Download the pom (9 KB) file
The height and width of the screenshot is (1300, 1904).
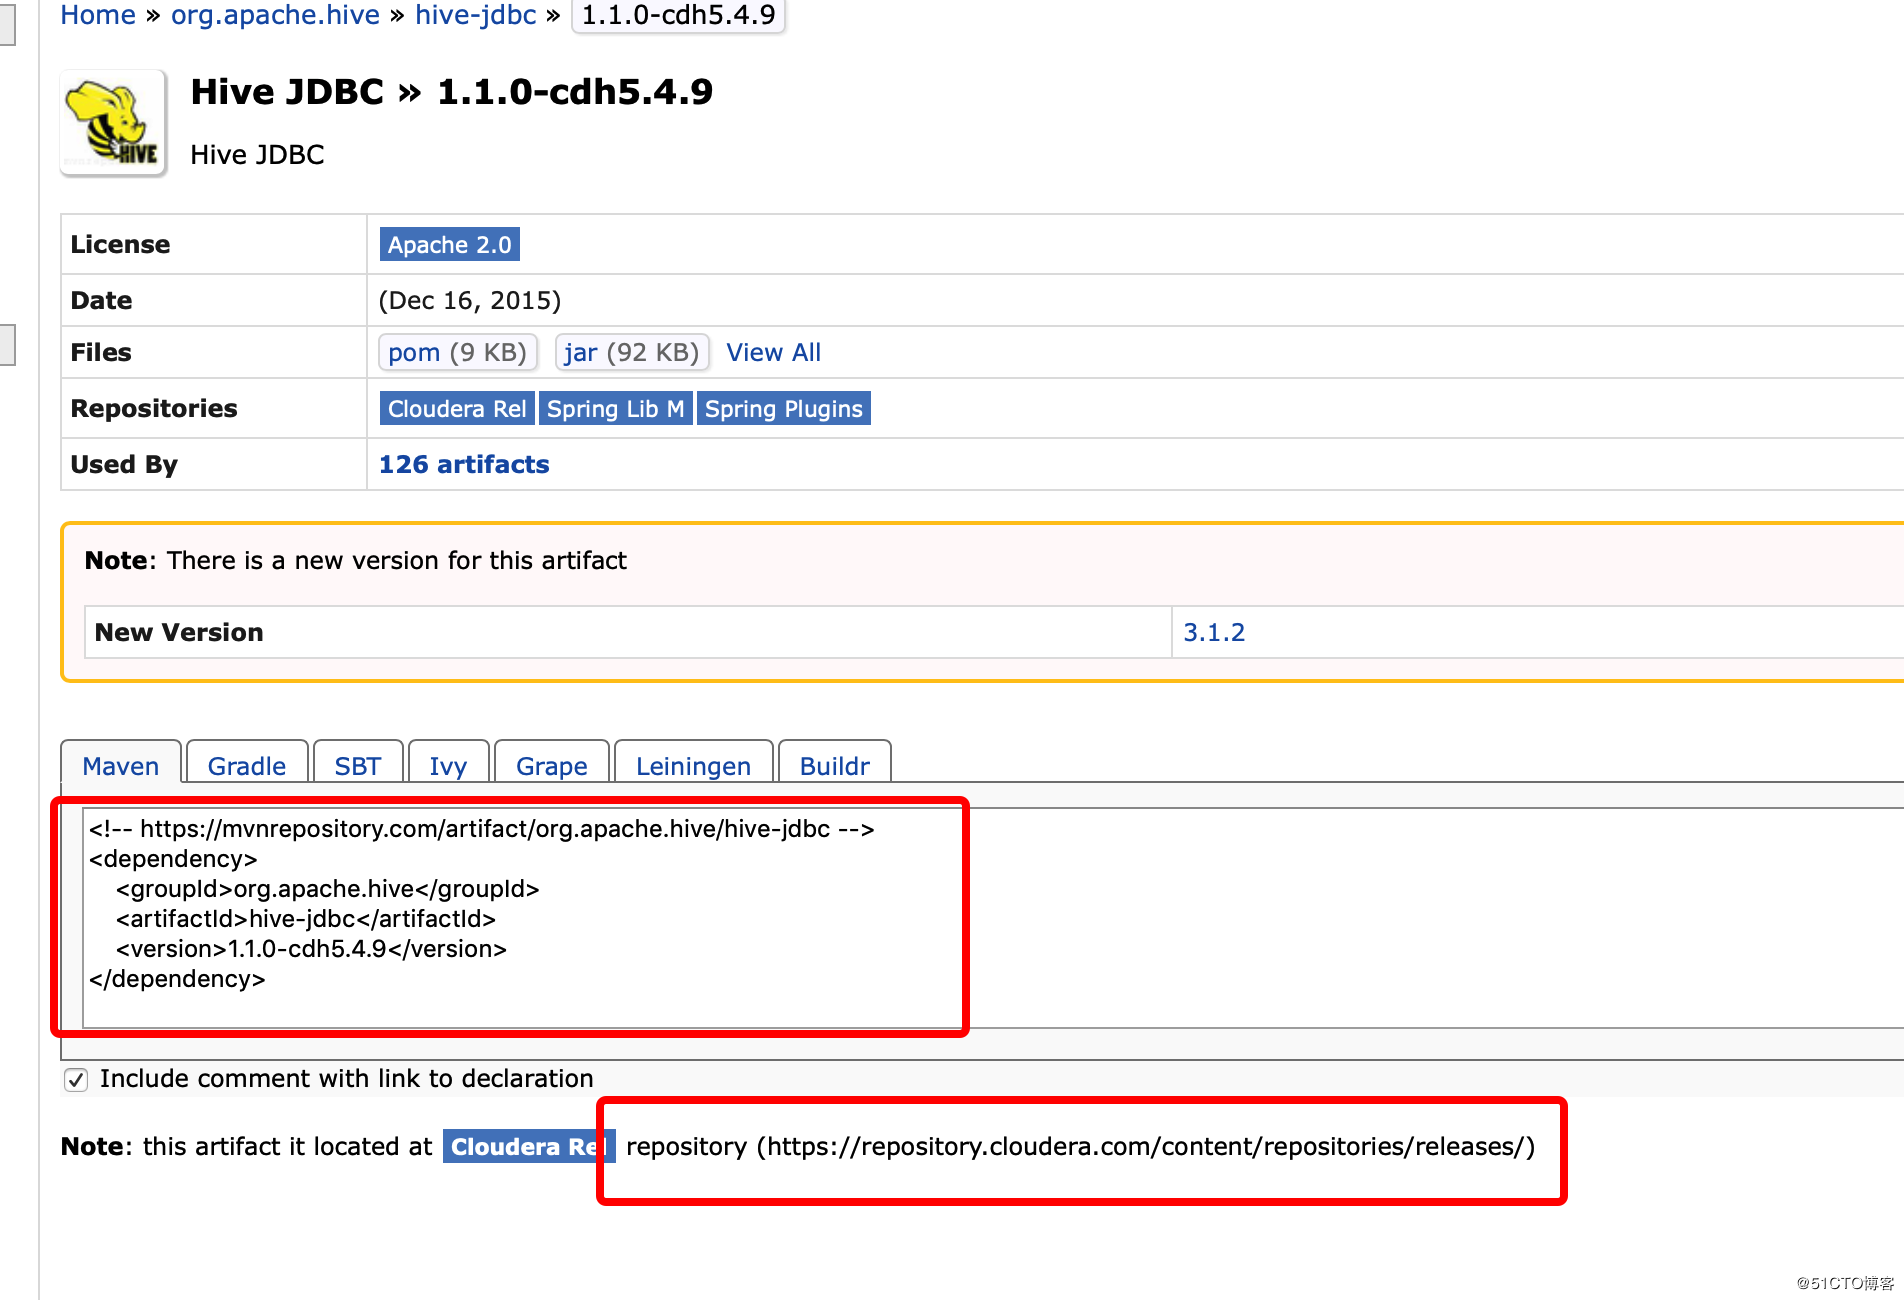[458, 353]
